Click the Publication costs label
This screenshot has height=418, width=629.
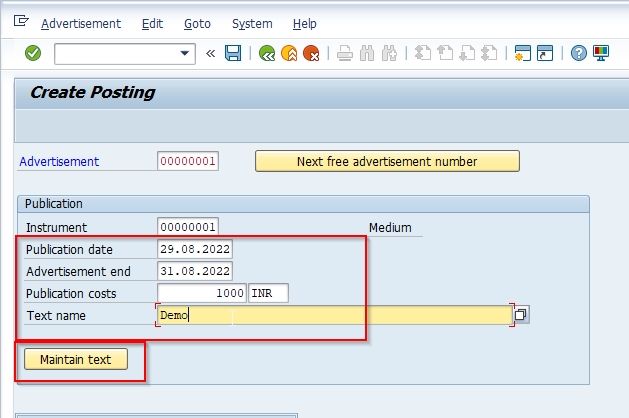[71, 294]
